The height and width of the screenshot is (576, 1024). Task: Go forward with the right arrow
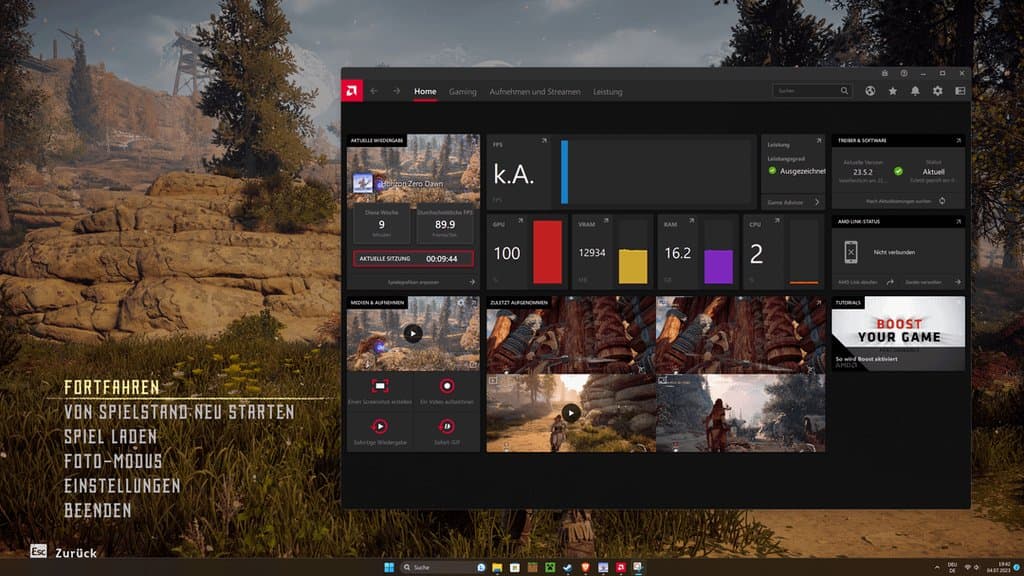396,91
